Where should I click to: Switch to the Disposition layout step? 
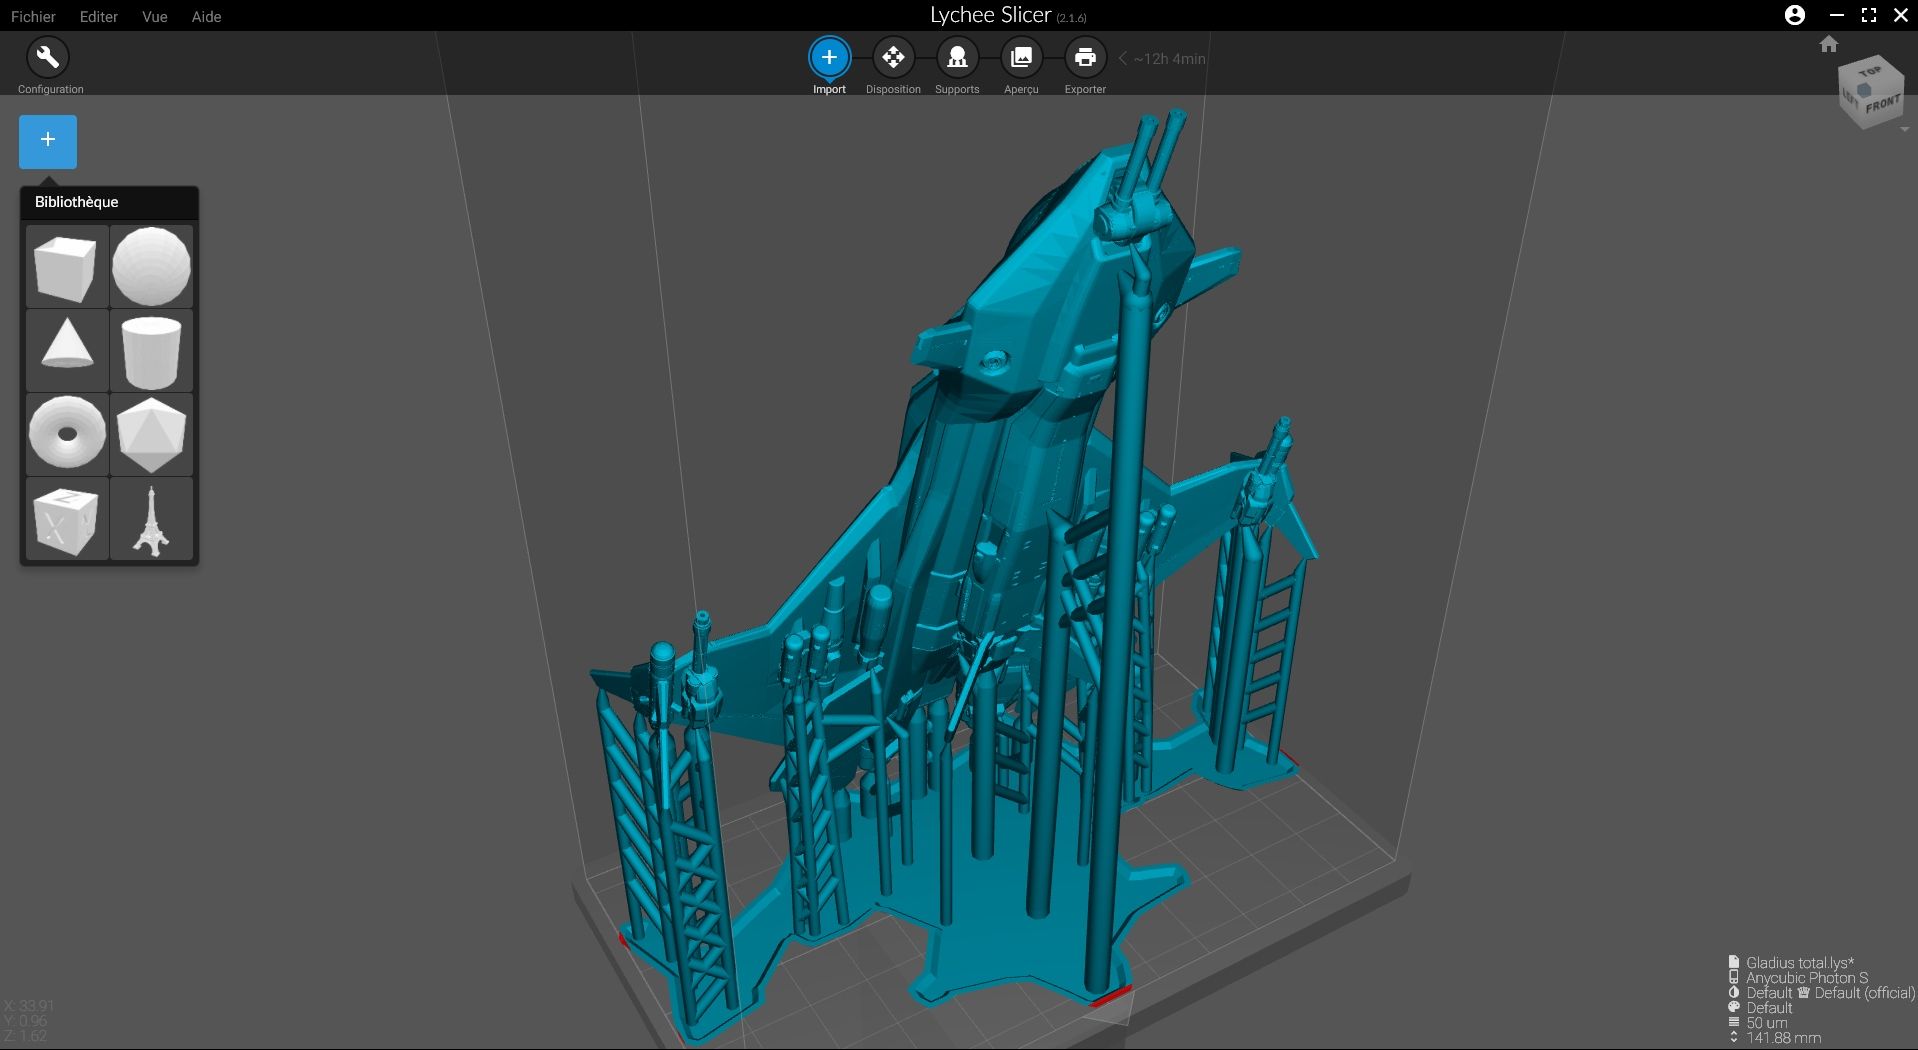point(893,58)
